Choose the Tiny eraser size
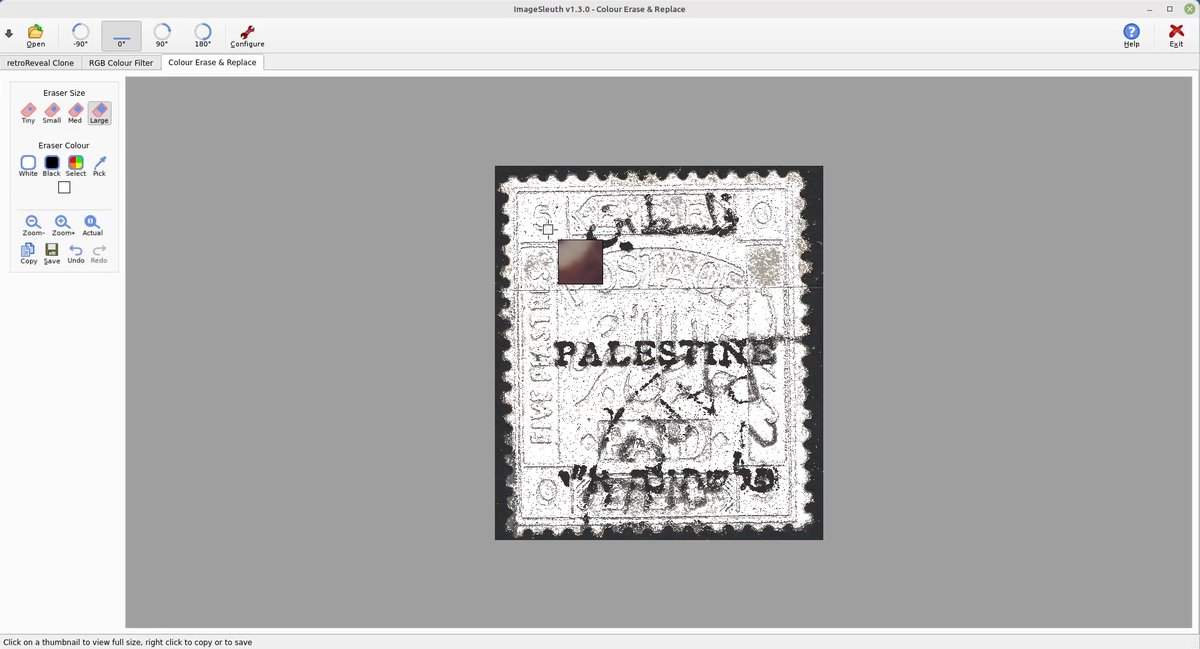This screenshot has height=649, width=1200. pos(28,113)
